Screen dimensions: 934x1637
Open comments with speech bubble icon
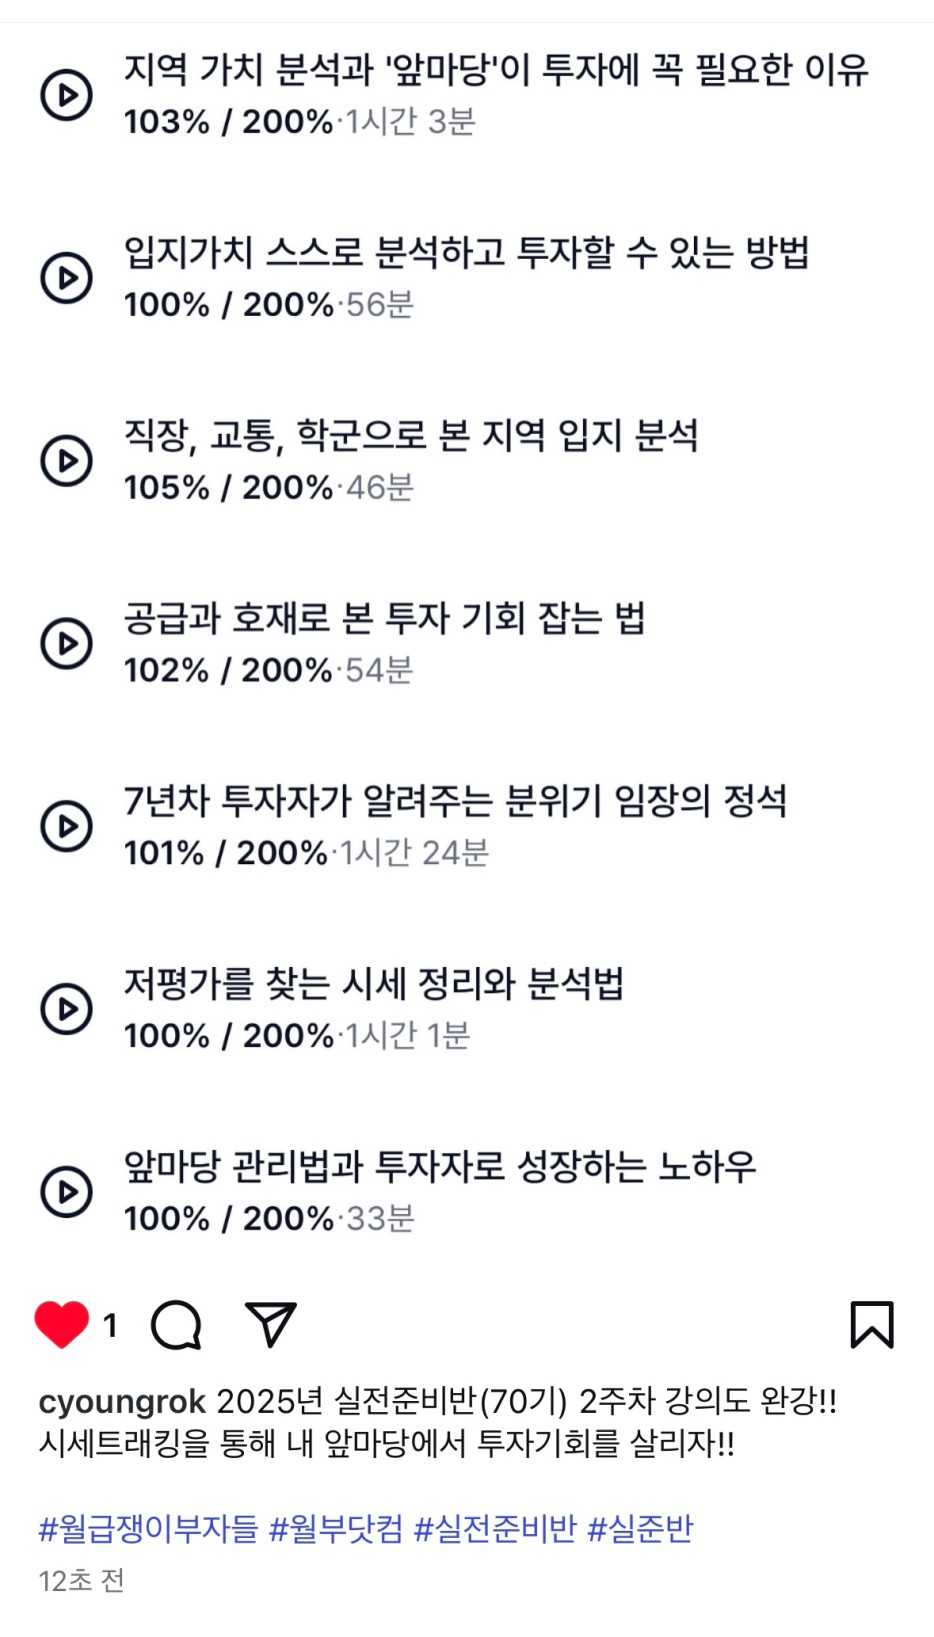[177, 1325]
